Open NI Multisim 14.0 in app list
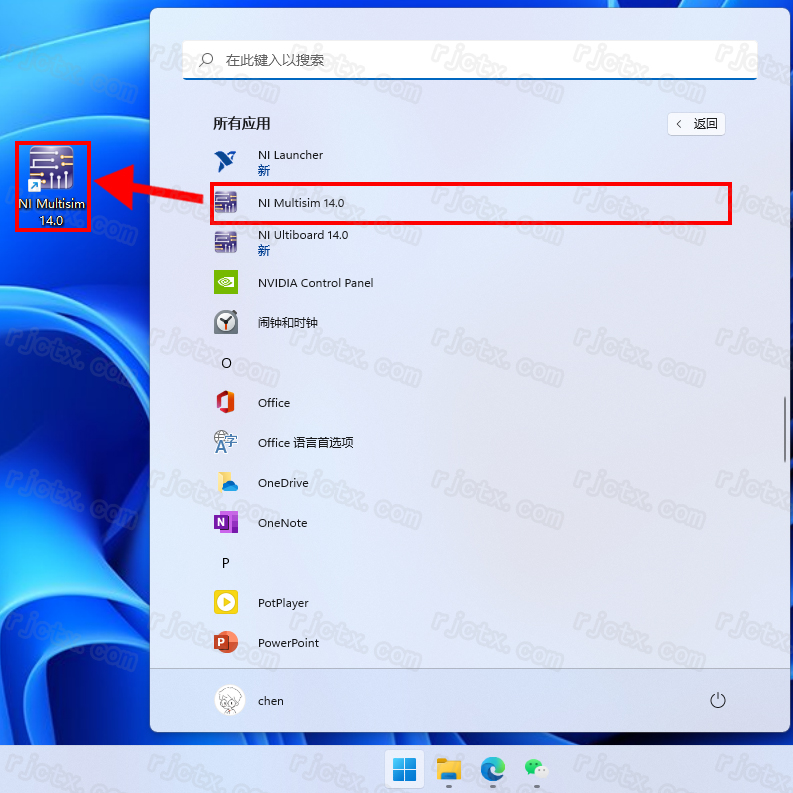 pos(300,203)
